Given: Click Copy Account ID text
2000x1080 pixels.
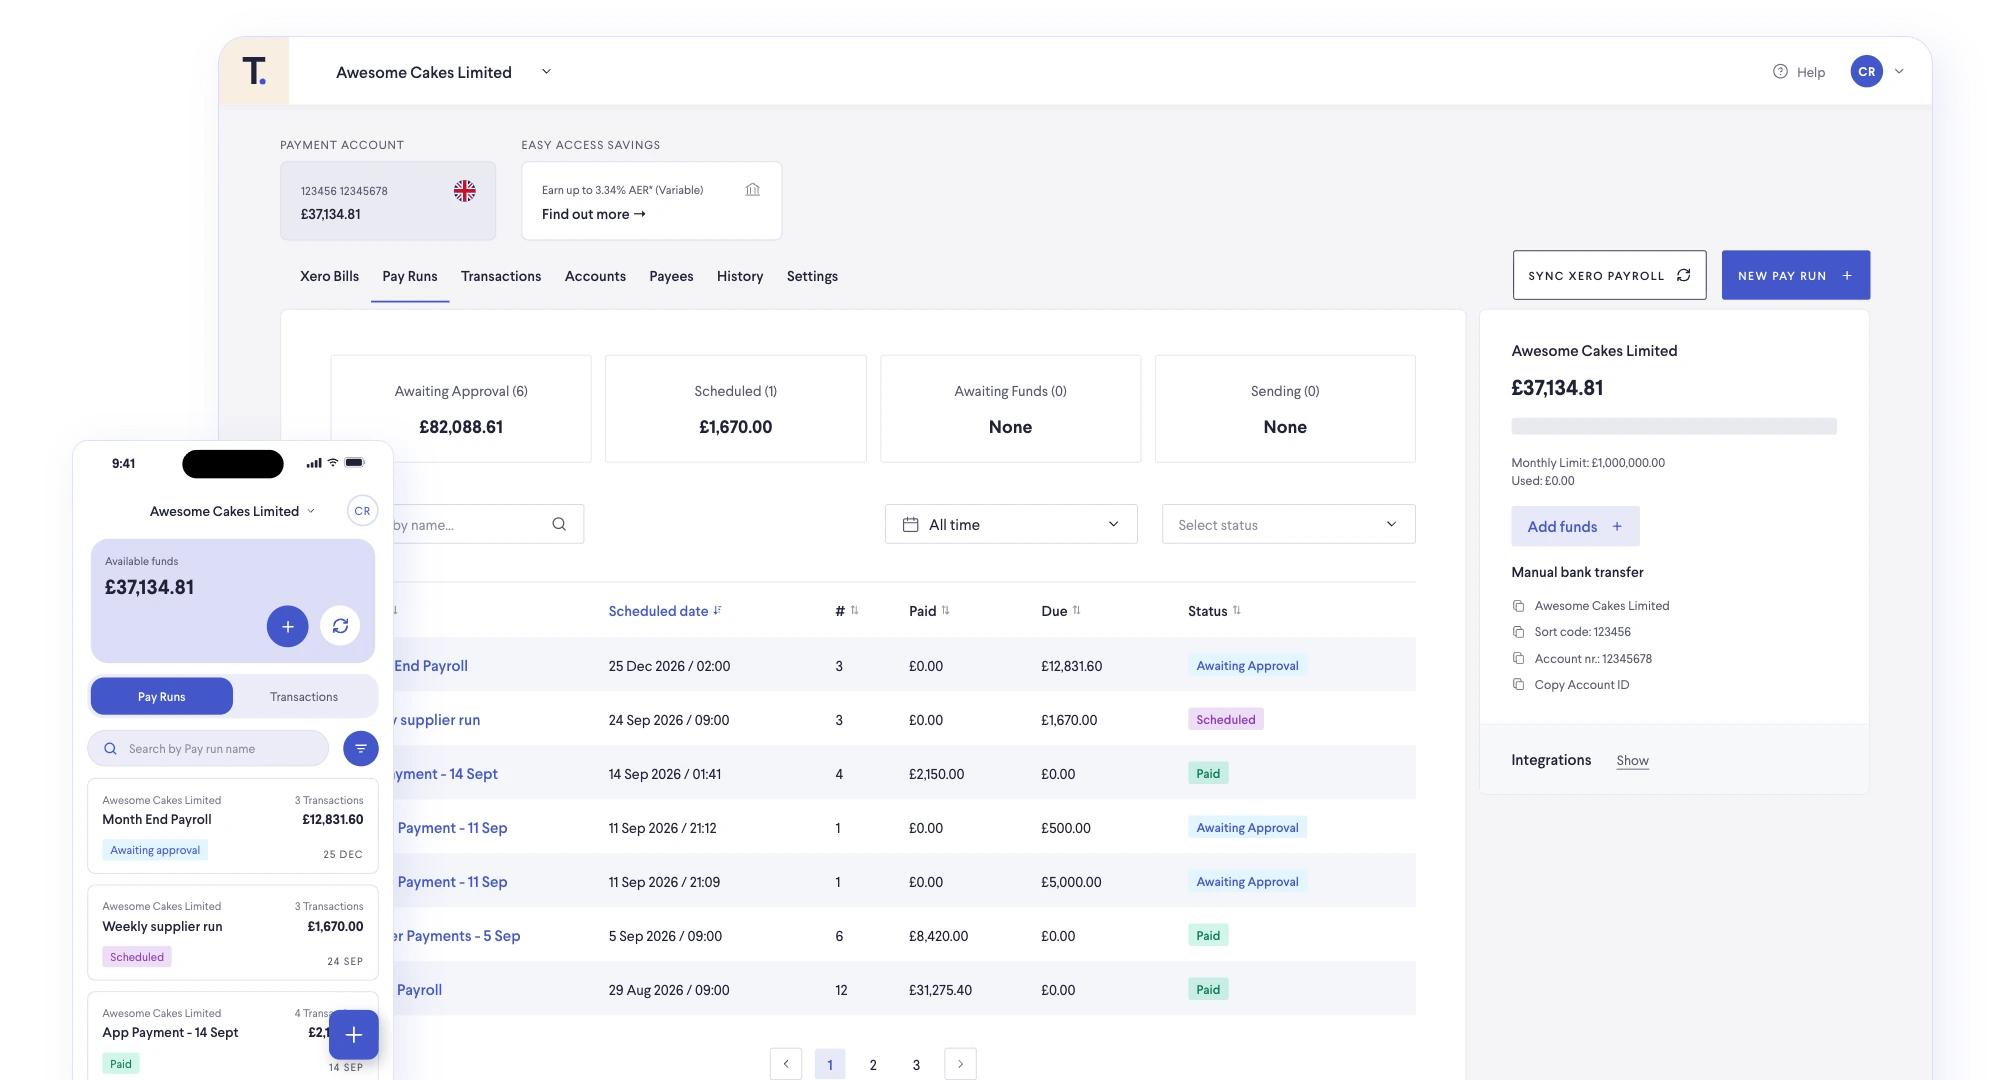Looking at the screenshot, I should [1582, 684].
